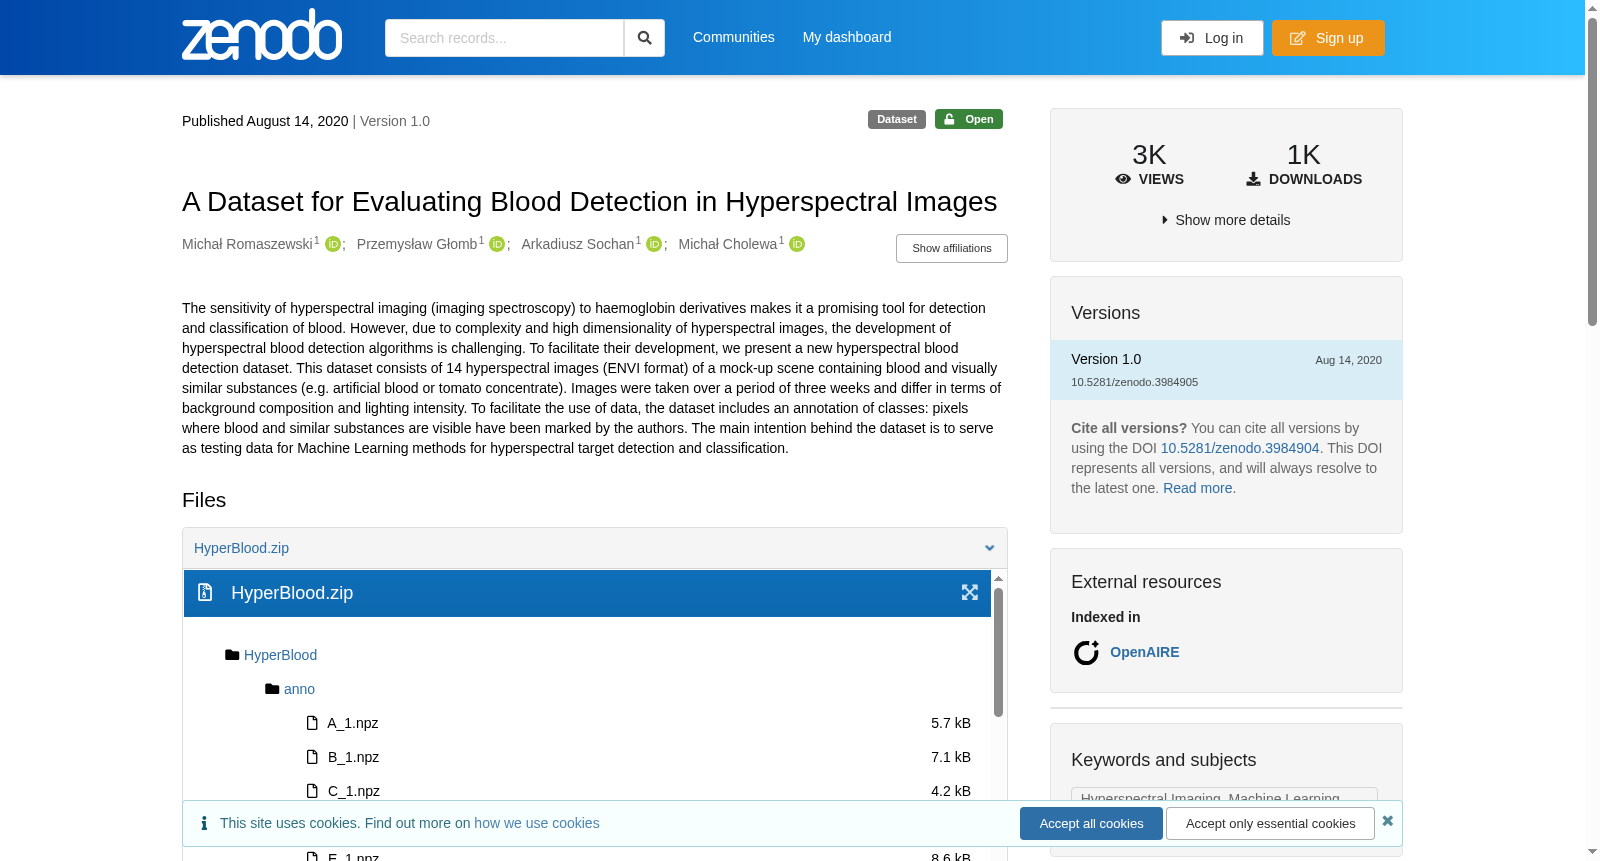This screenshot has height=861, width=1600.
Task: Click Accept only essential cookies
Action: [x=1270, y=823]
